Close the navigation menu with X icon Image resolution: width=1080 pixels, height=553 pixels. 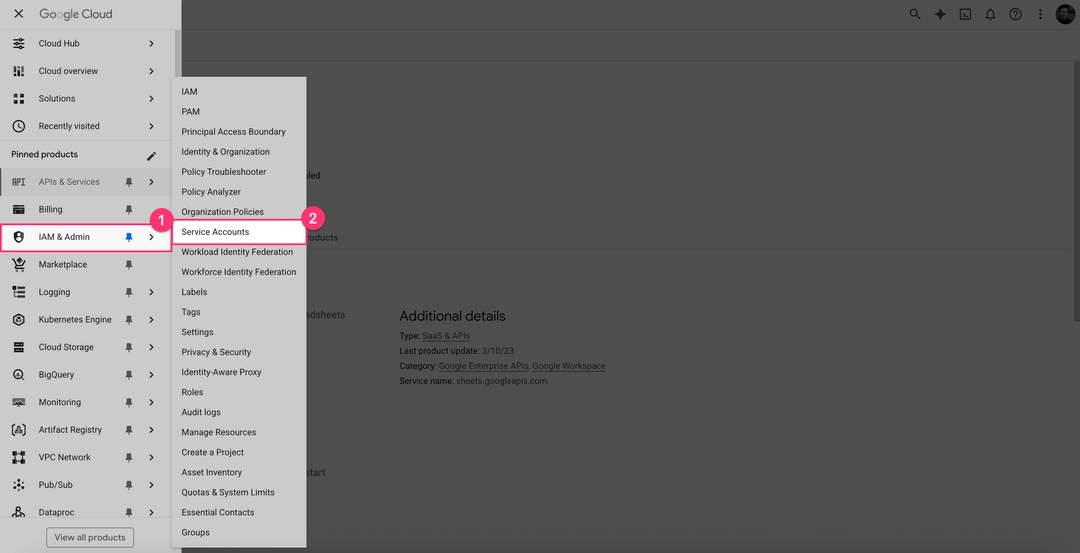[19, 14]
